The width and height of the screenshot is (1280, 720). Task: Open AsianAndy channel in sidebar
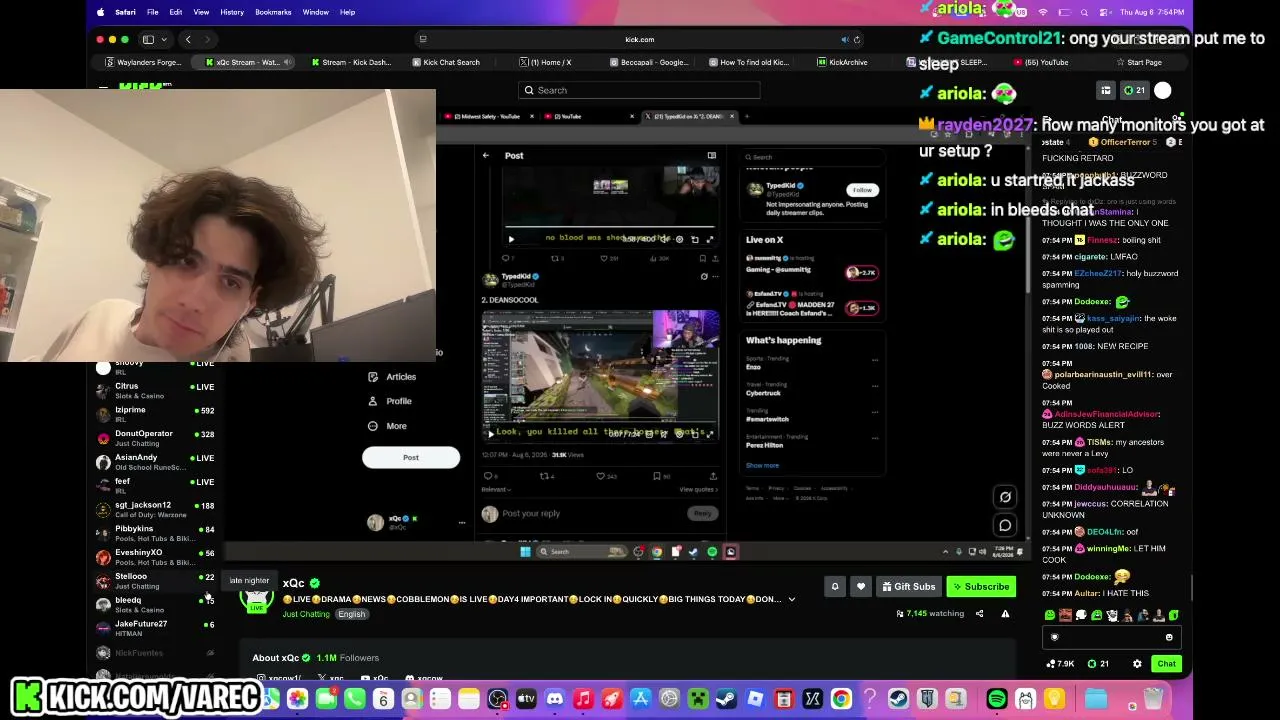click(155, 462)
